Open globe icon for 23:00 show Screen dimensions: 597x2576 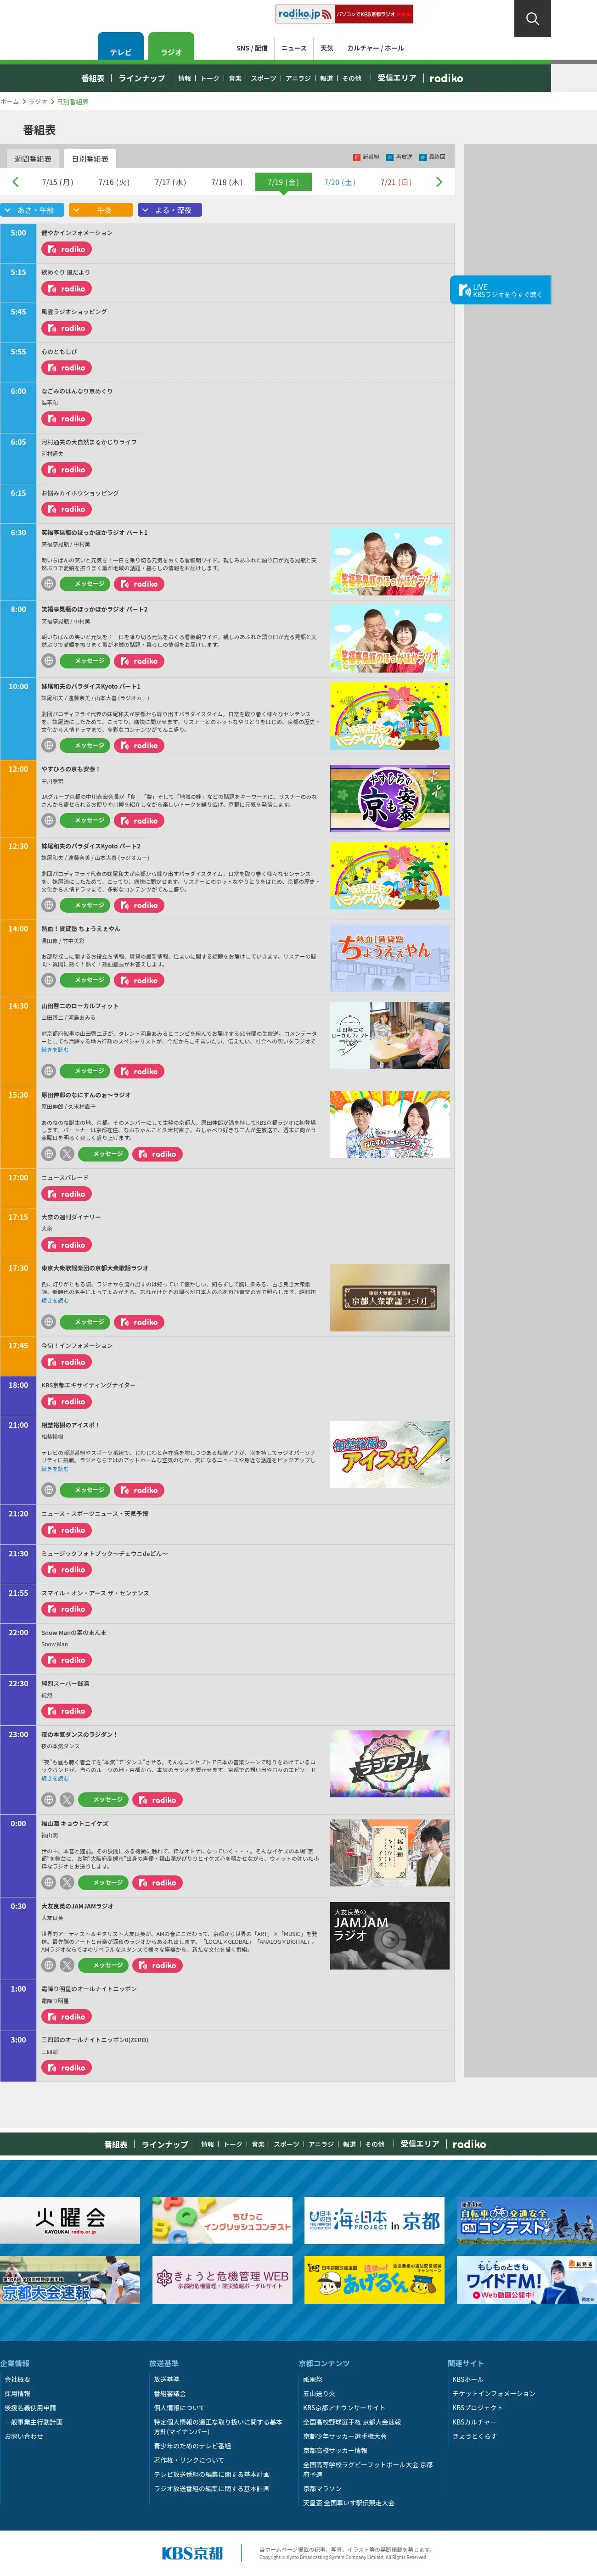tap(48, 1799)
